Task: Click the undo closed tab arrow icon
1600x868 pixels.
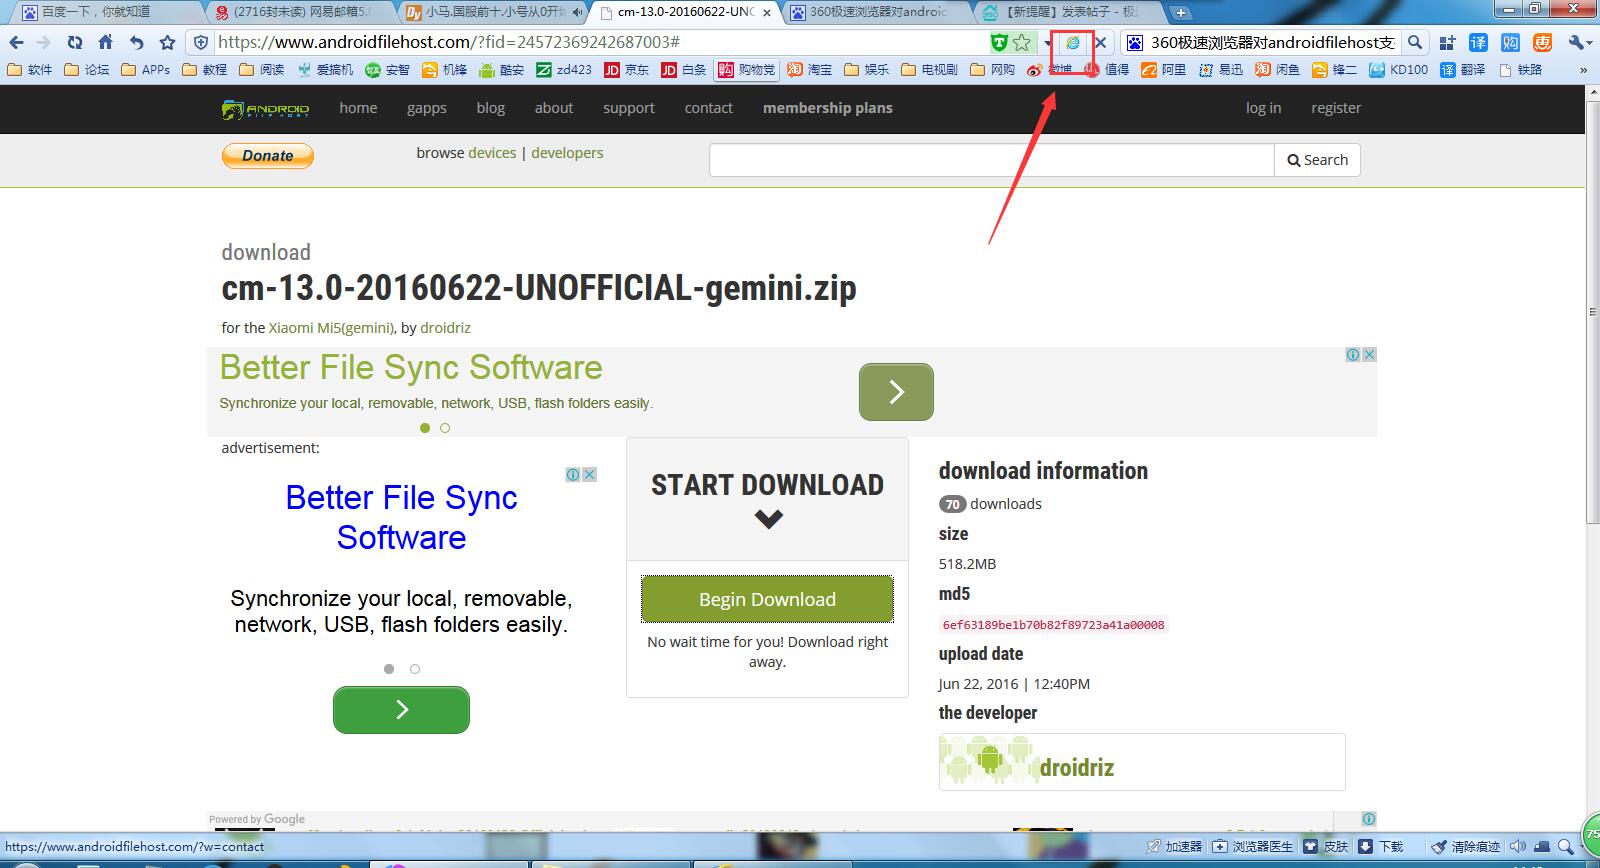Action: (x=136, y=42)
